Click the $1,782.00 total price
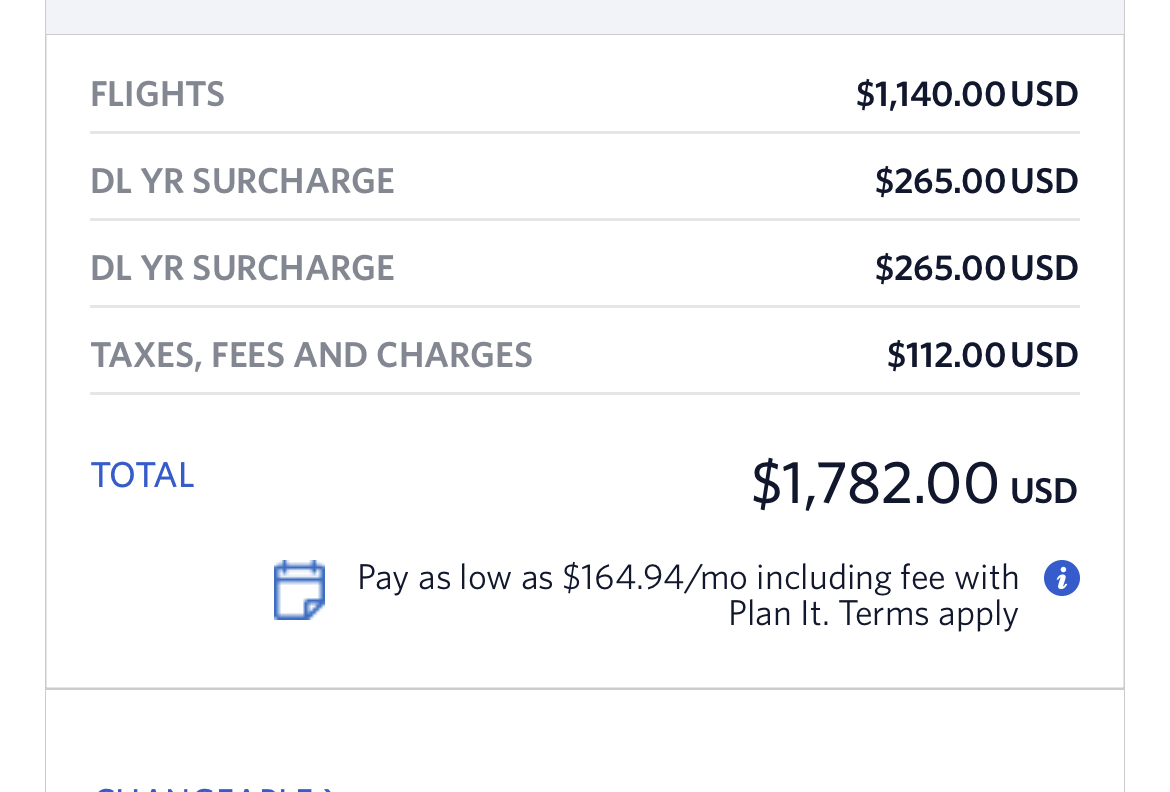The image size is (1170, 792). [874, 482]
